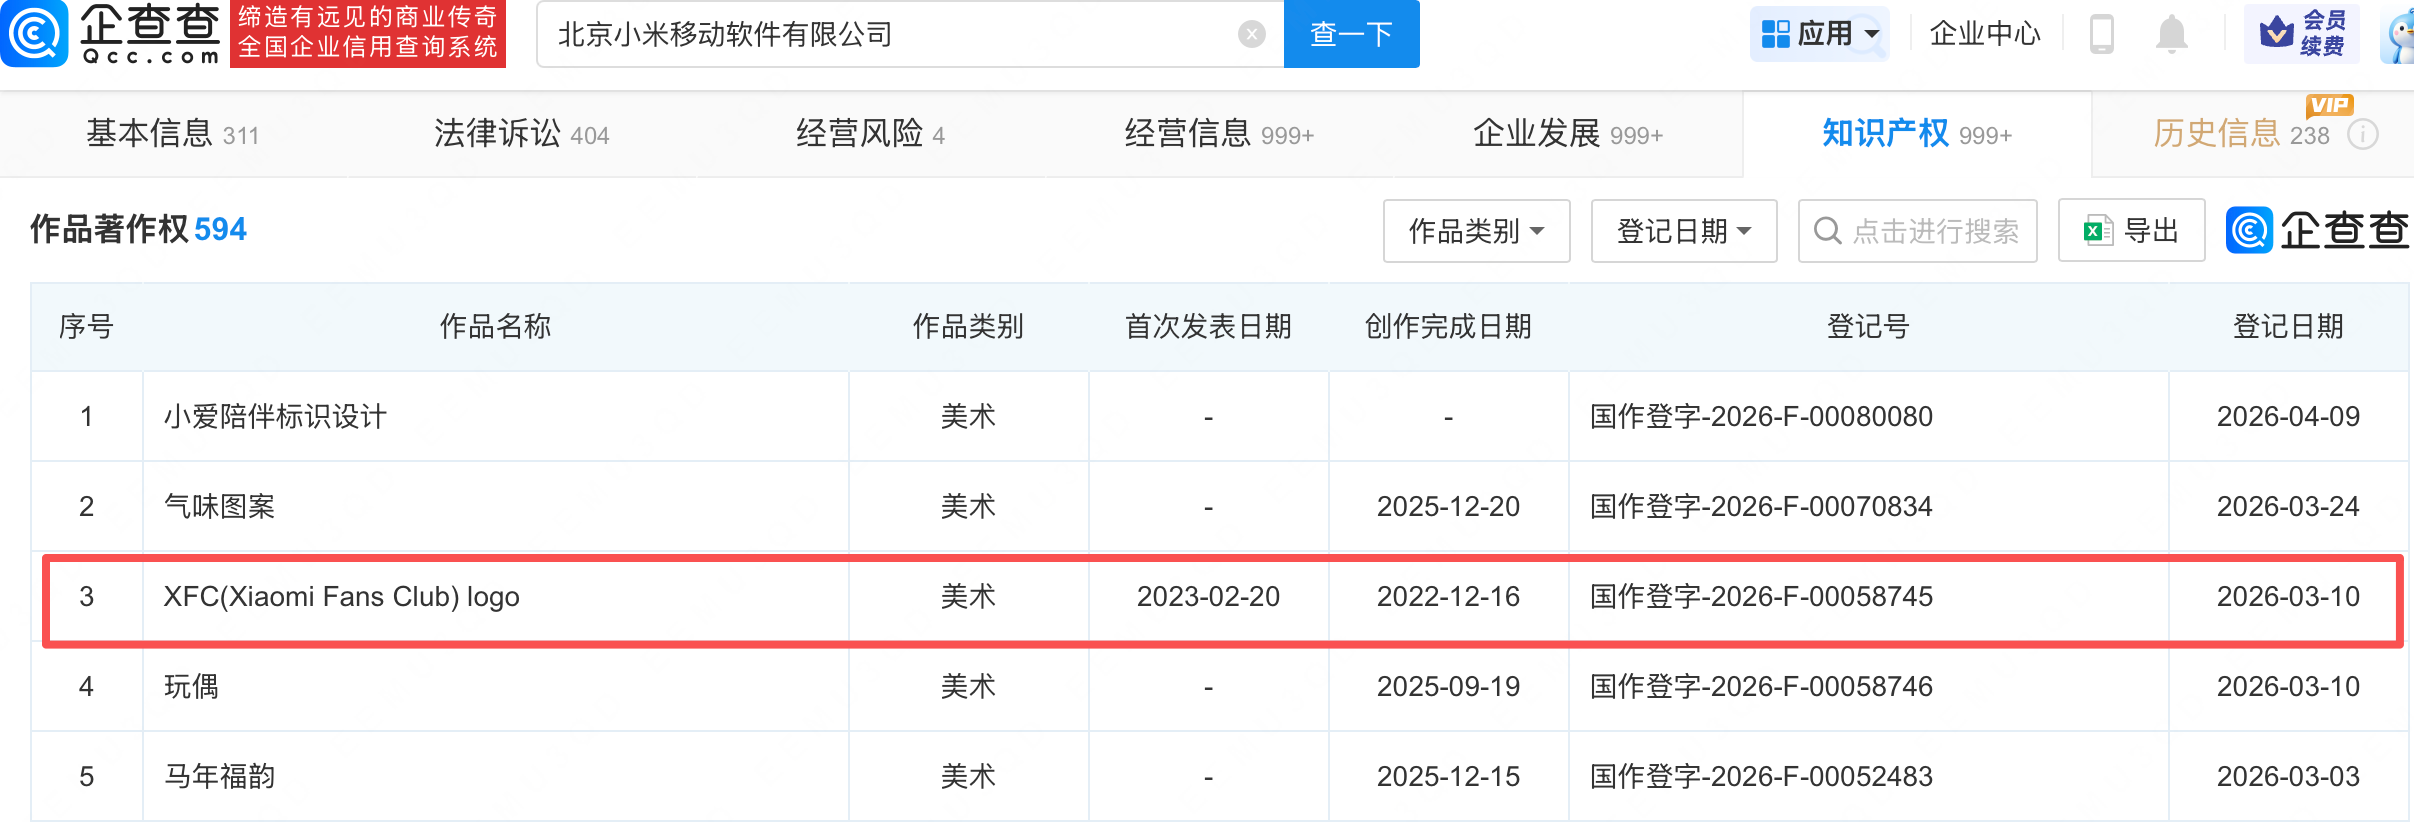This screenshot has height=822, width=2414.
Task: Open the mobile phone app icon
Action: [x=2101, y=34]
